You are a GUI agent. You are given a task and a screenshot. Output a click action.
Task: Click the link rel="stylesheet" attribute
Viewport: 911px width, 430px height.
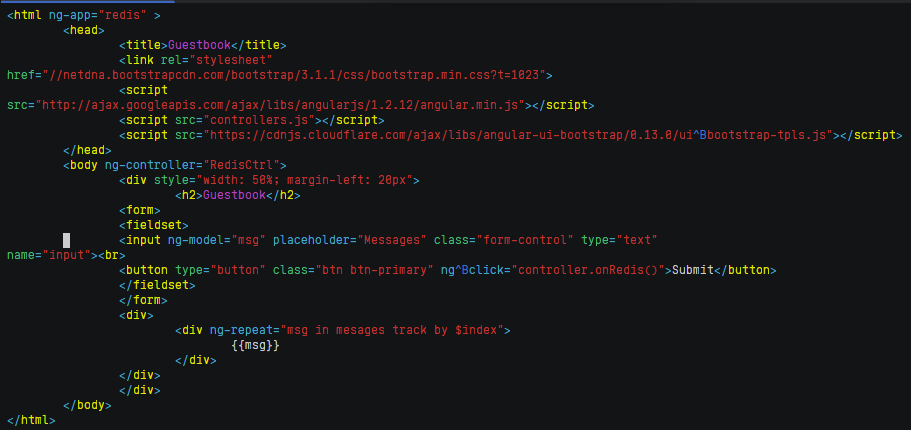click(x=217, y=60)
